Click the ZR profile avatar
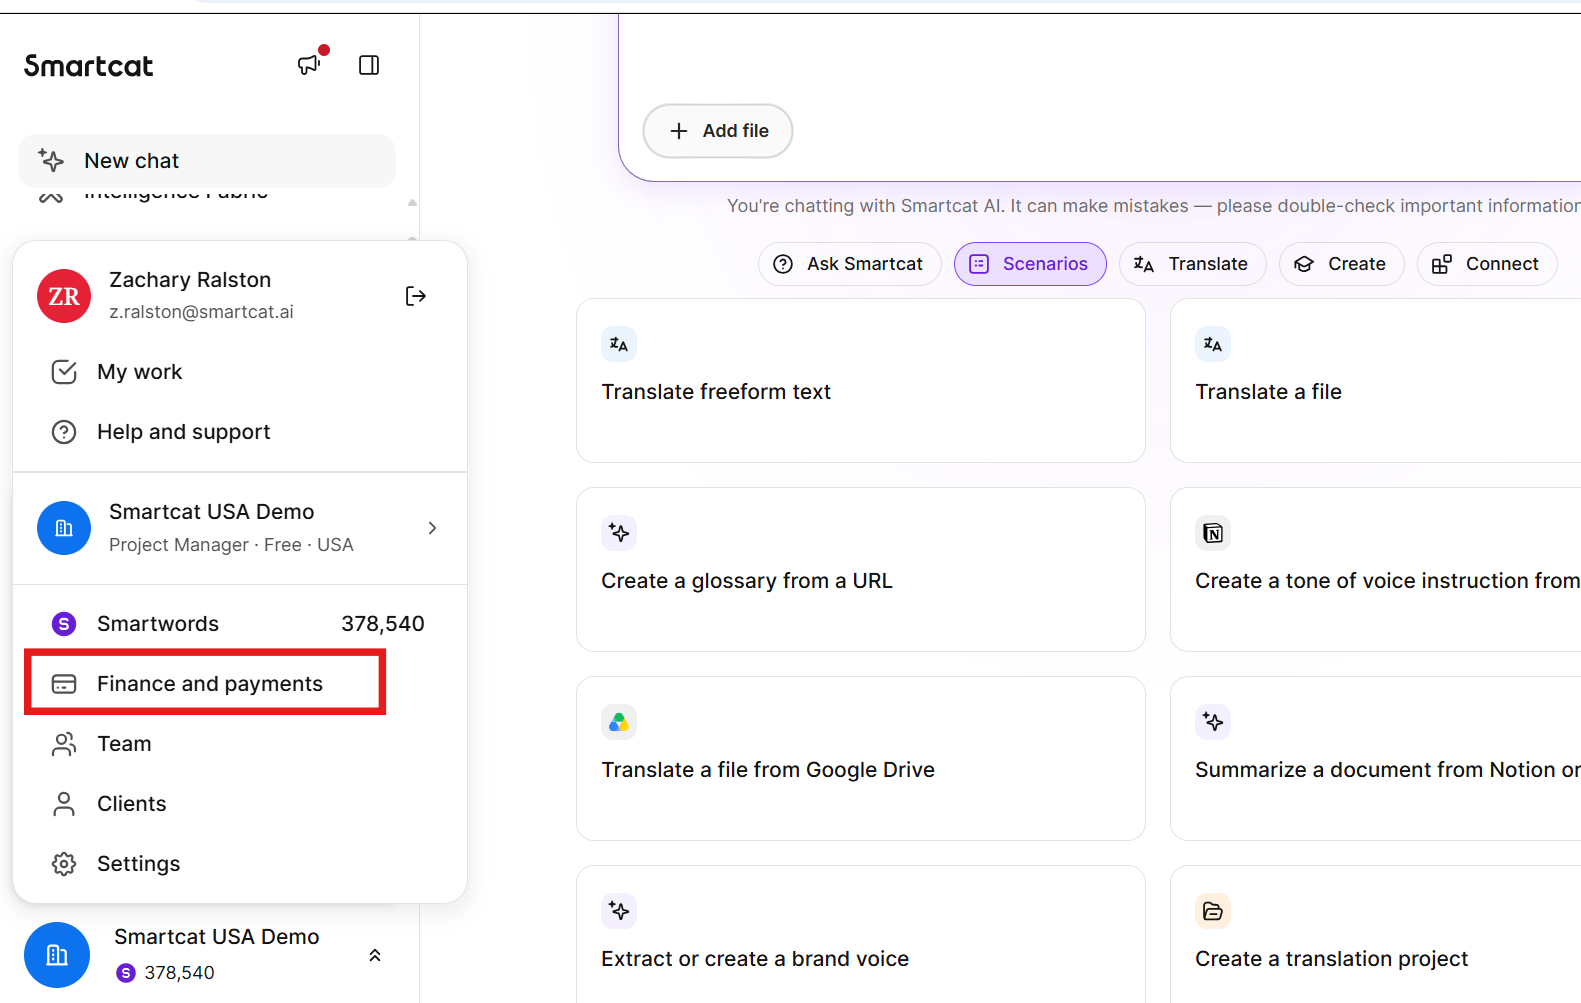The height and width of the screenshot is (1003, 1581). coord(64,296)
